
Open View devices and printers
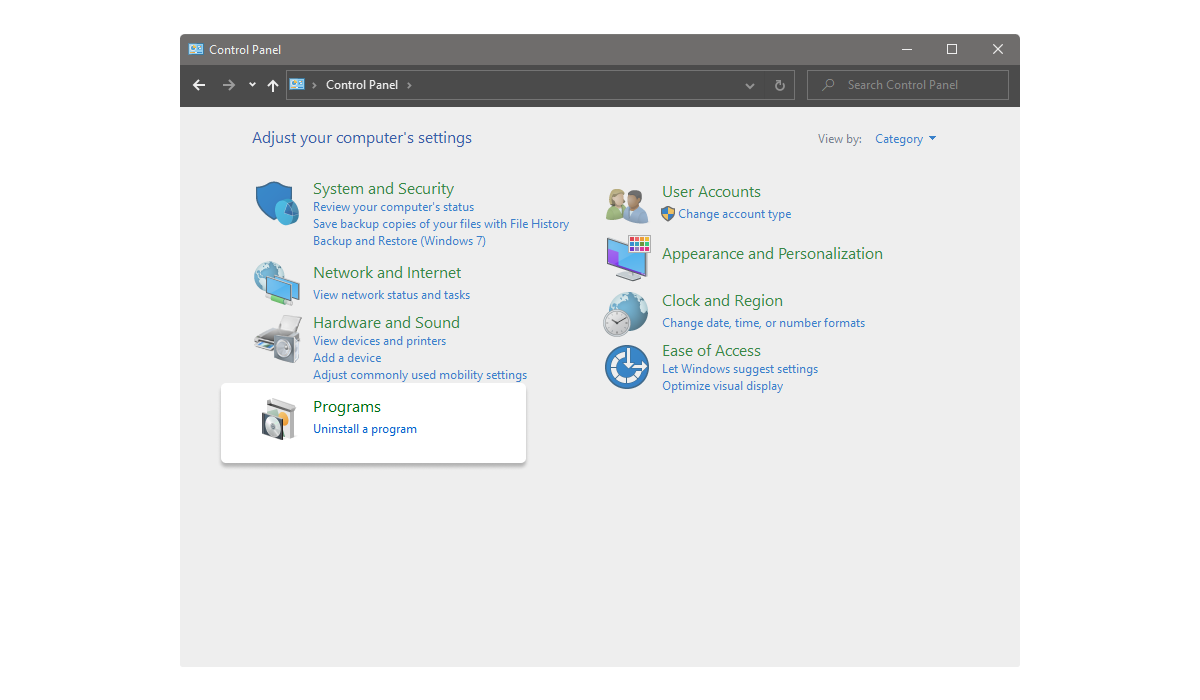(x=379, y=341)
